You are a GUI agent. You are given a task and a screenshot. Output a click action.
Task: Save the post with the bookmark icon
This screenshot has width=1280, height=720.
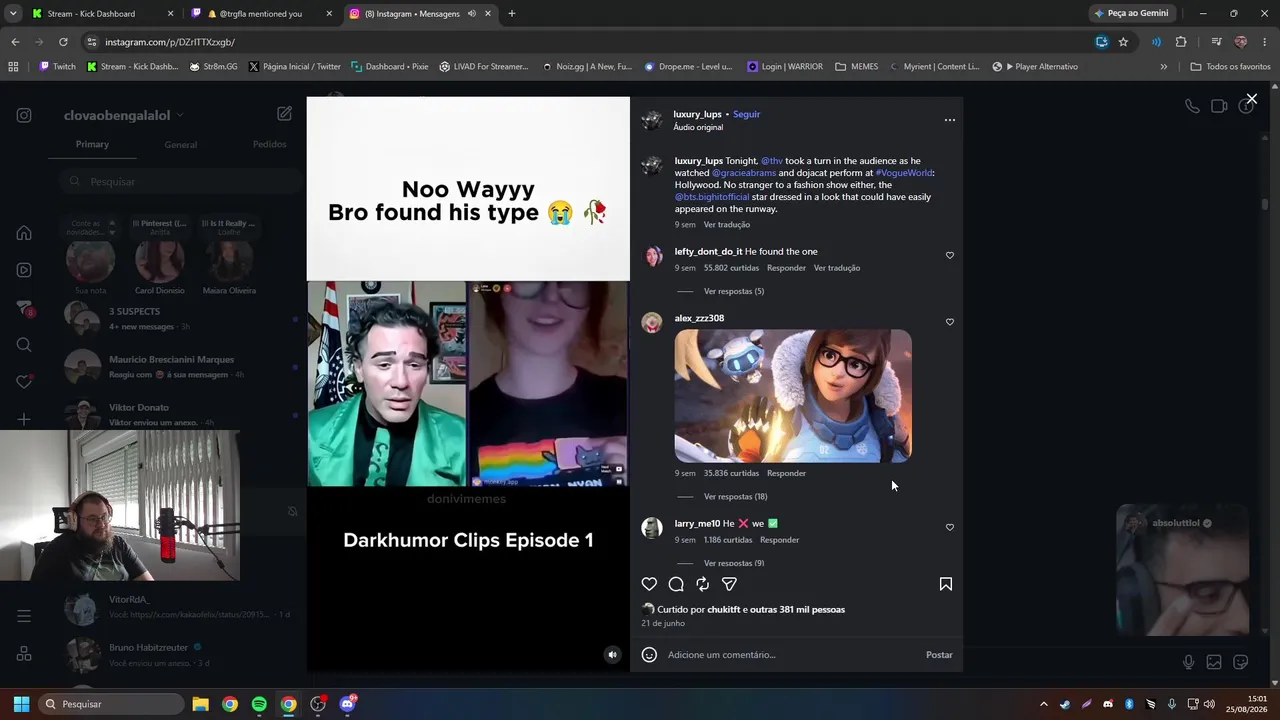(x=945, y=584)
